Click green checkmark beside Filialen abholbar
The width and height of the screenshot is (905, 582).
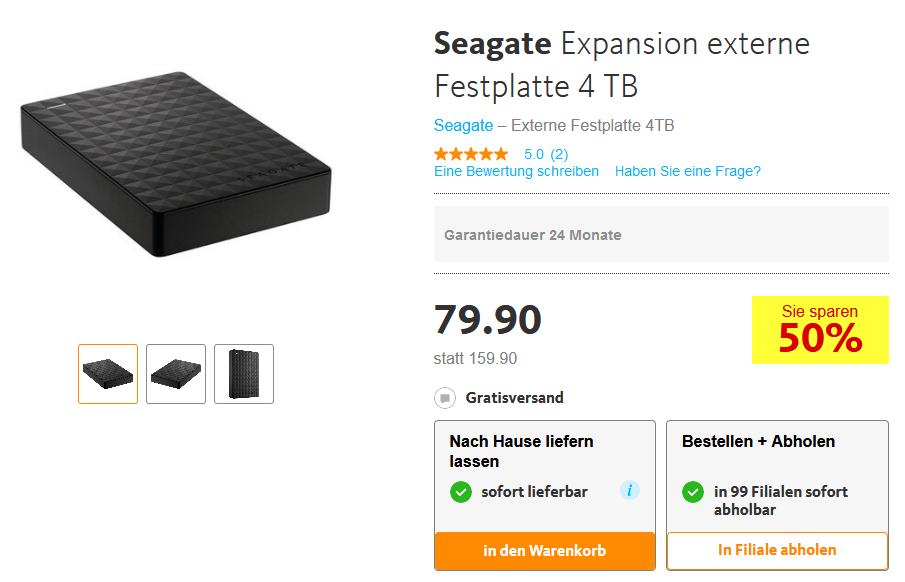tap(693, 492)
